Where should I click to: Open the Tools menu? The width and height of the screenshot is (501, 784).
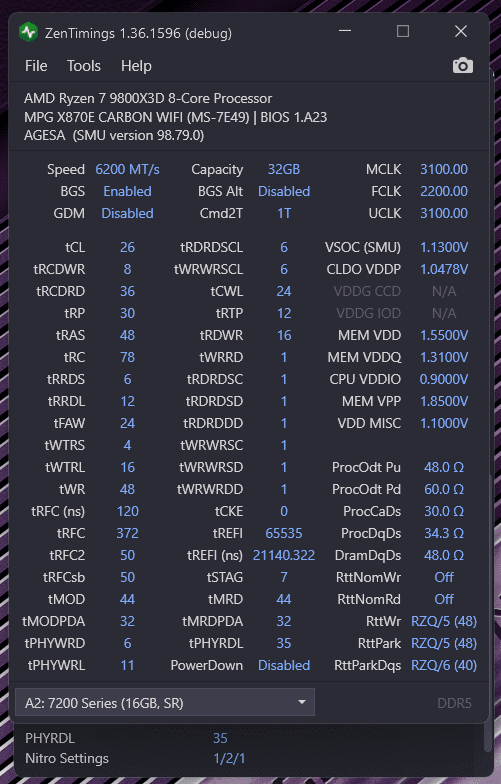coord(84,66)
